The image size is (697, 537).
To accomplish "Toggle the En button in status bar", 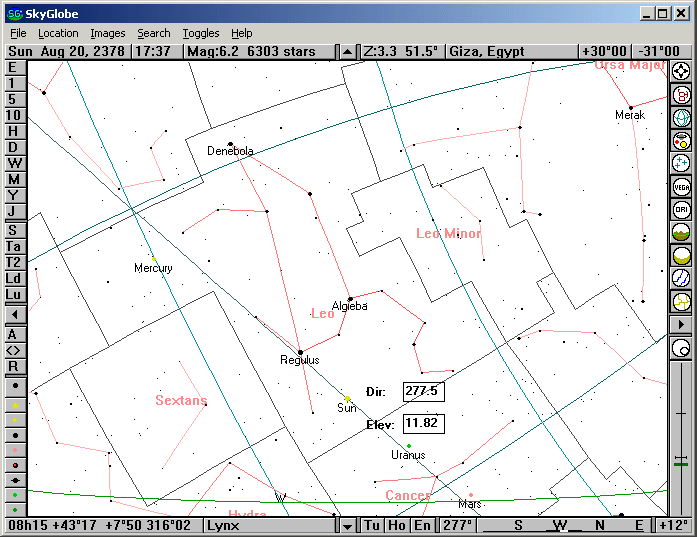I will click(422, 525).
